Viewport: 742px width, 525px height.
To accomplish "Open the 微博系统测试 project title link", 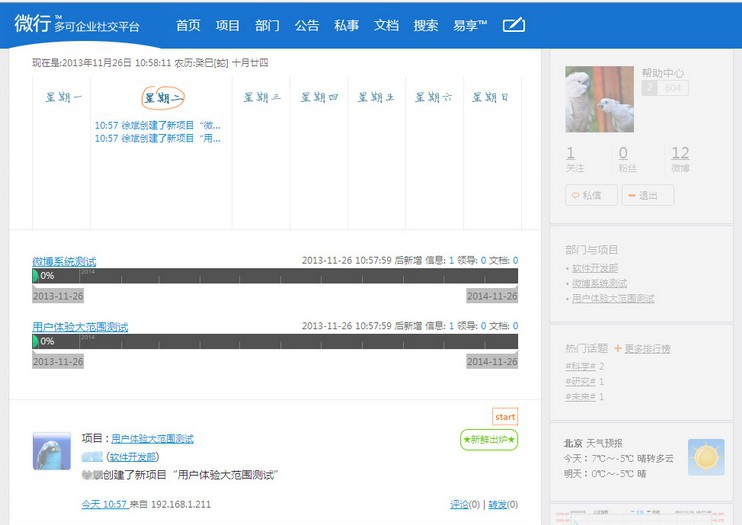I will (x=64, y=261).
